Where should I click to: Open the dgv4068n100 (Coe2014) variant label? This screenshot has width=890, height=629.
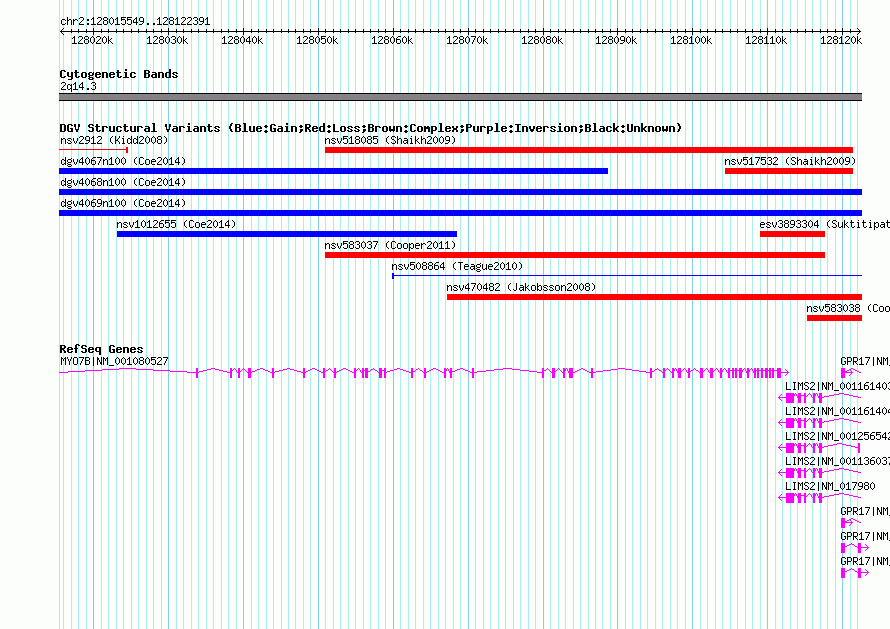[123, 182]
